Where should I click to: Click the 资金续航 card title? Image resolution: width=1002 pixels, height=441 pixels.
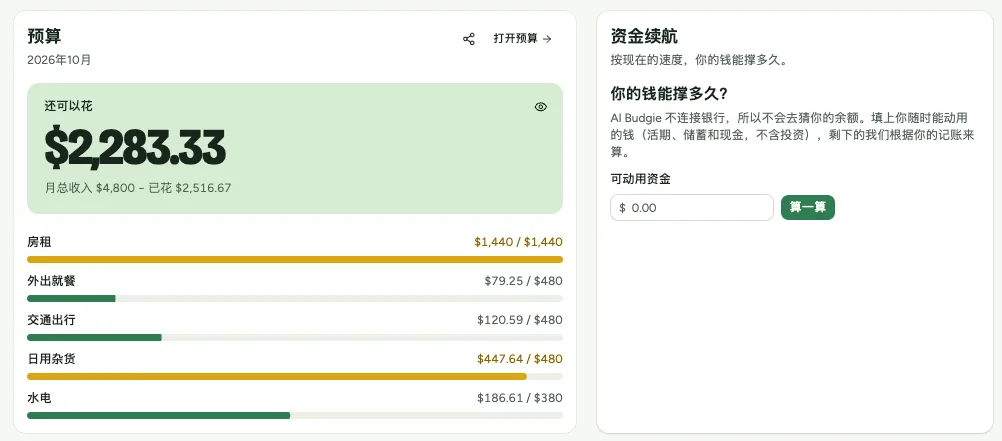click(x=644, y=36)
